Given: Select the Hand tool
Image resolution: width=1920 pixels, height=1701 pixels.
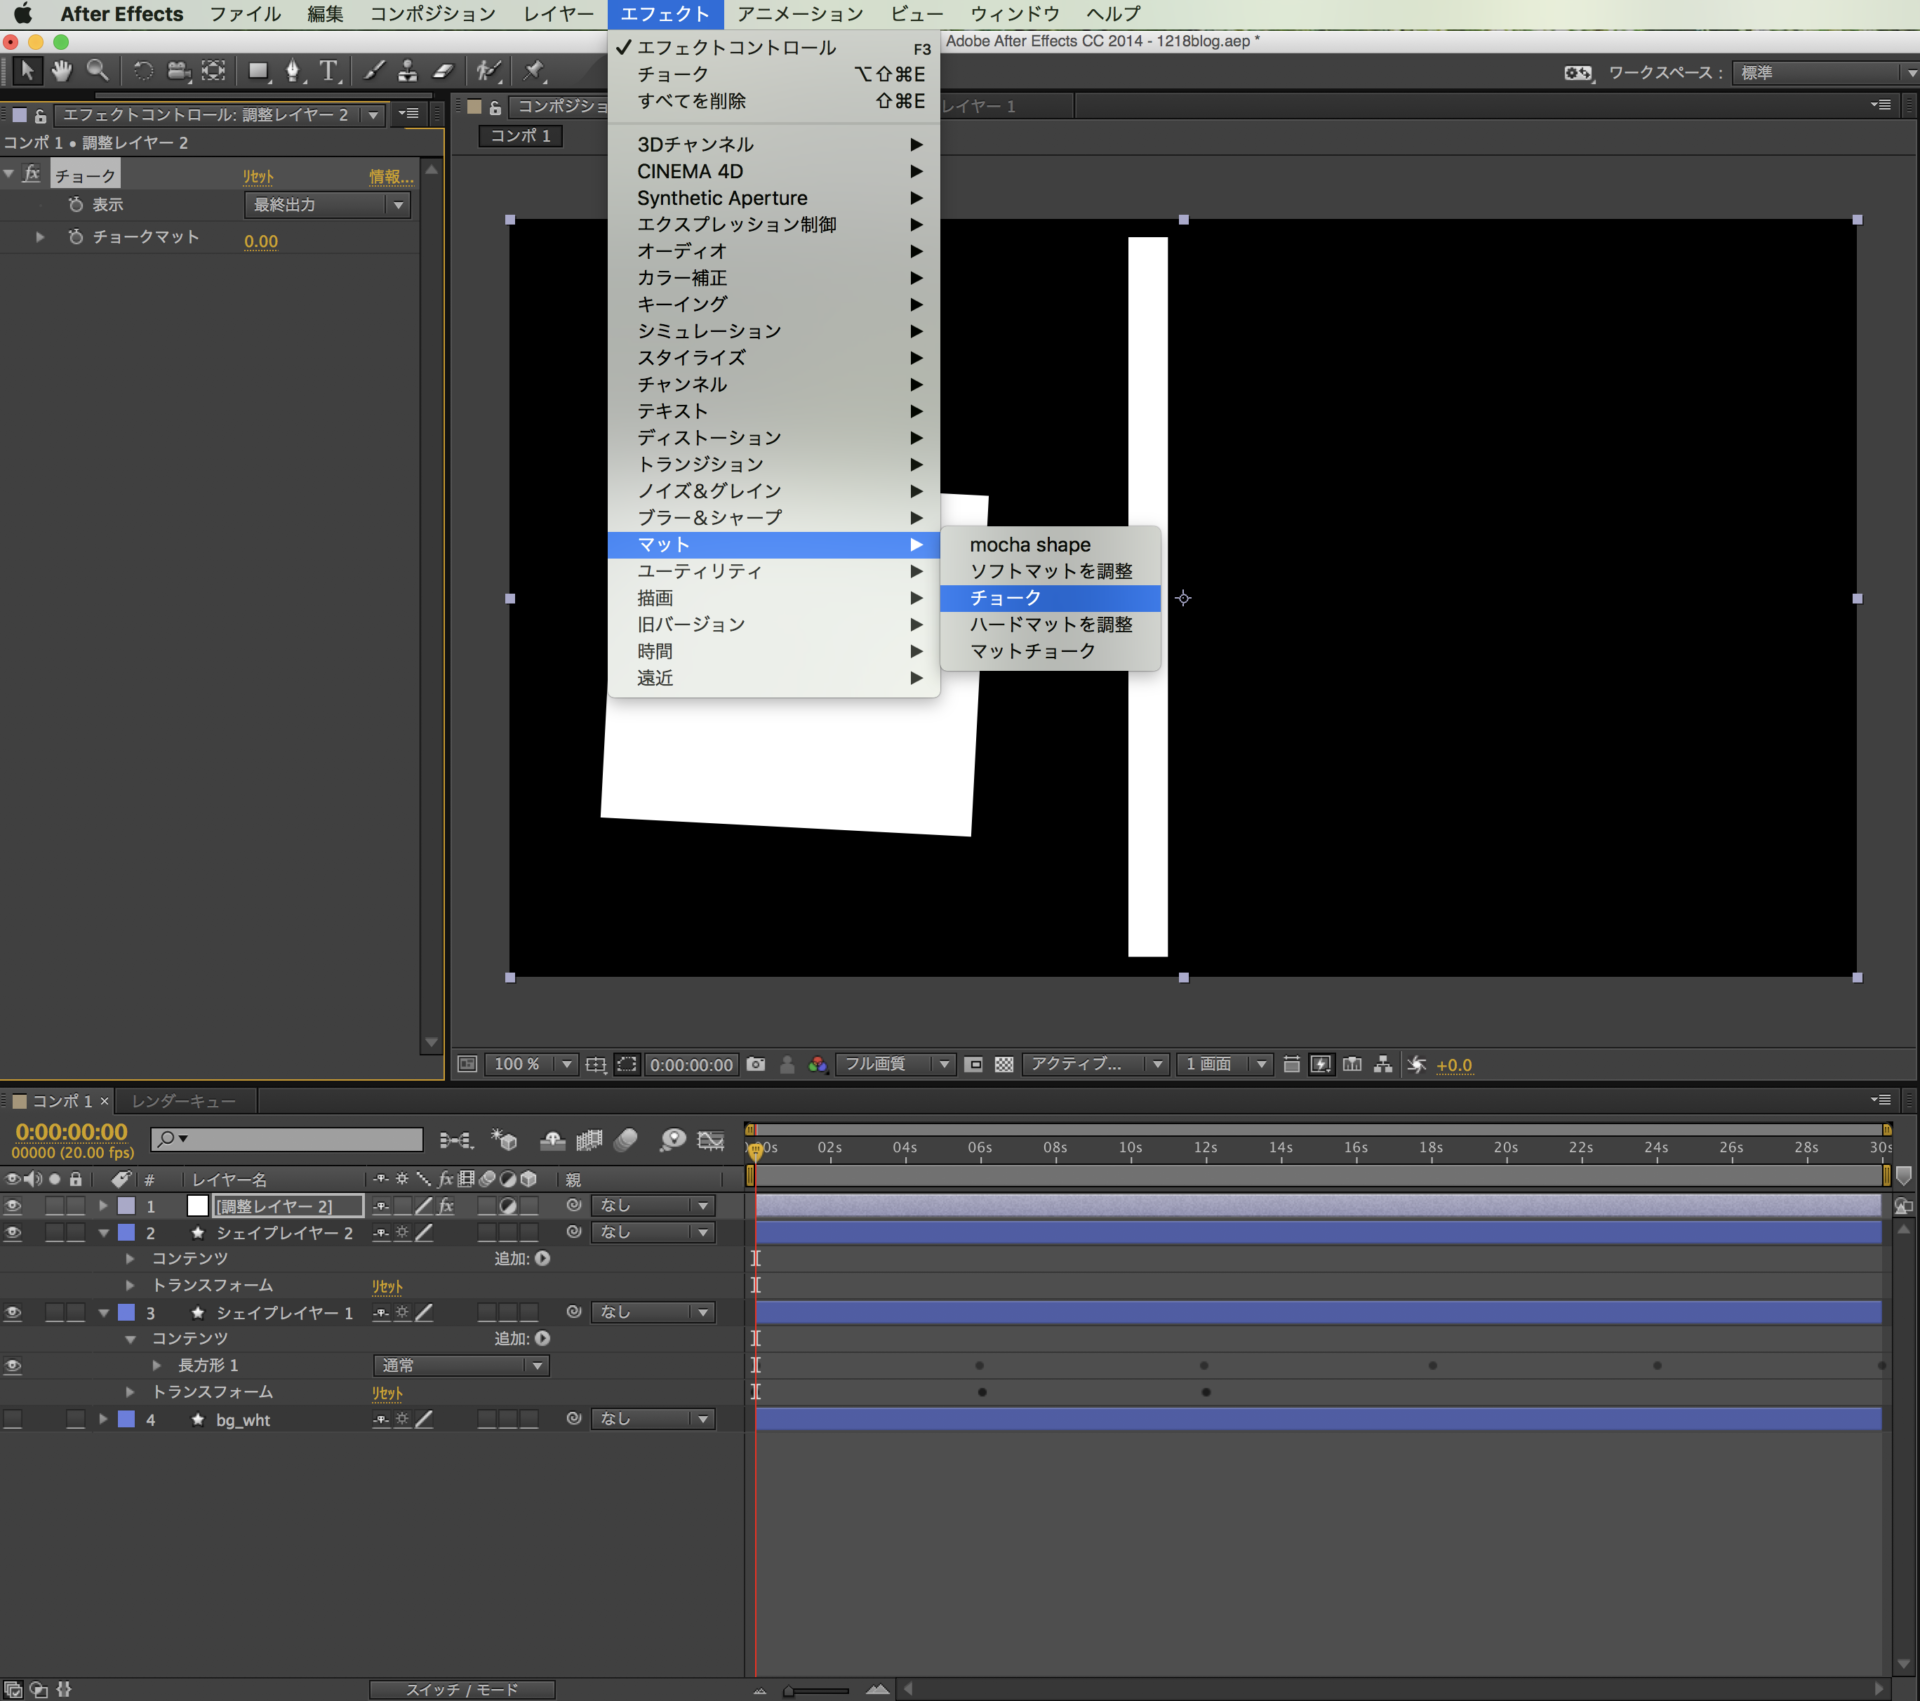Looking at the screenshot, I should (62, 71).
